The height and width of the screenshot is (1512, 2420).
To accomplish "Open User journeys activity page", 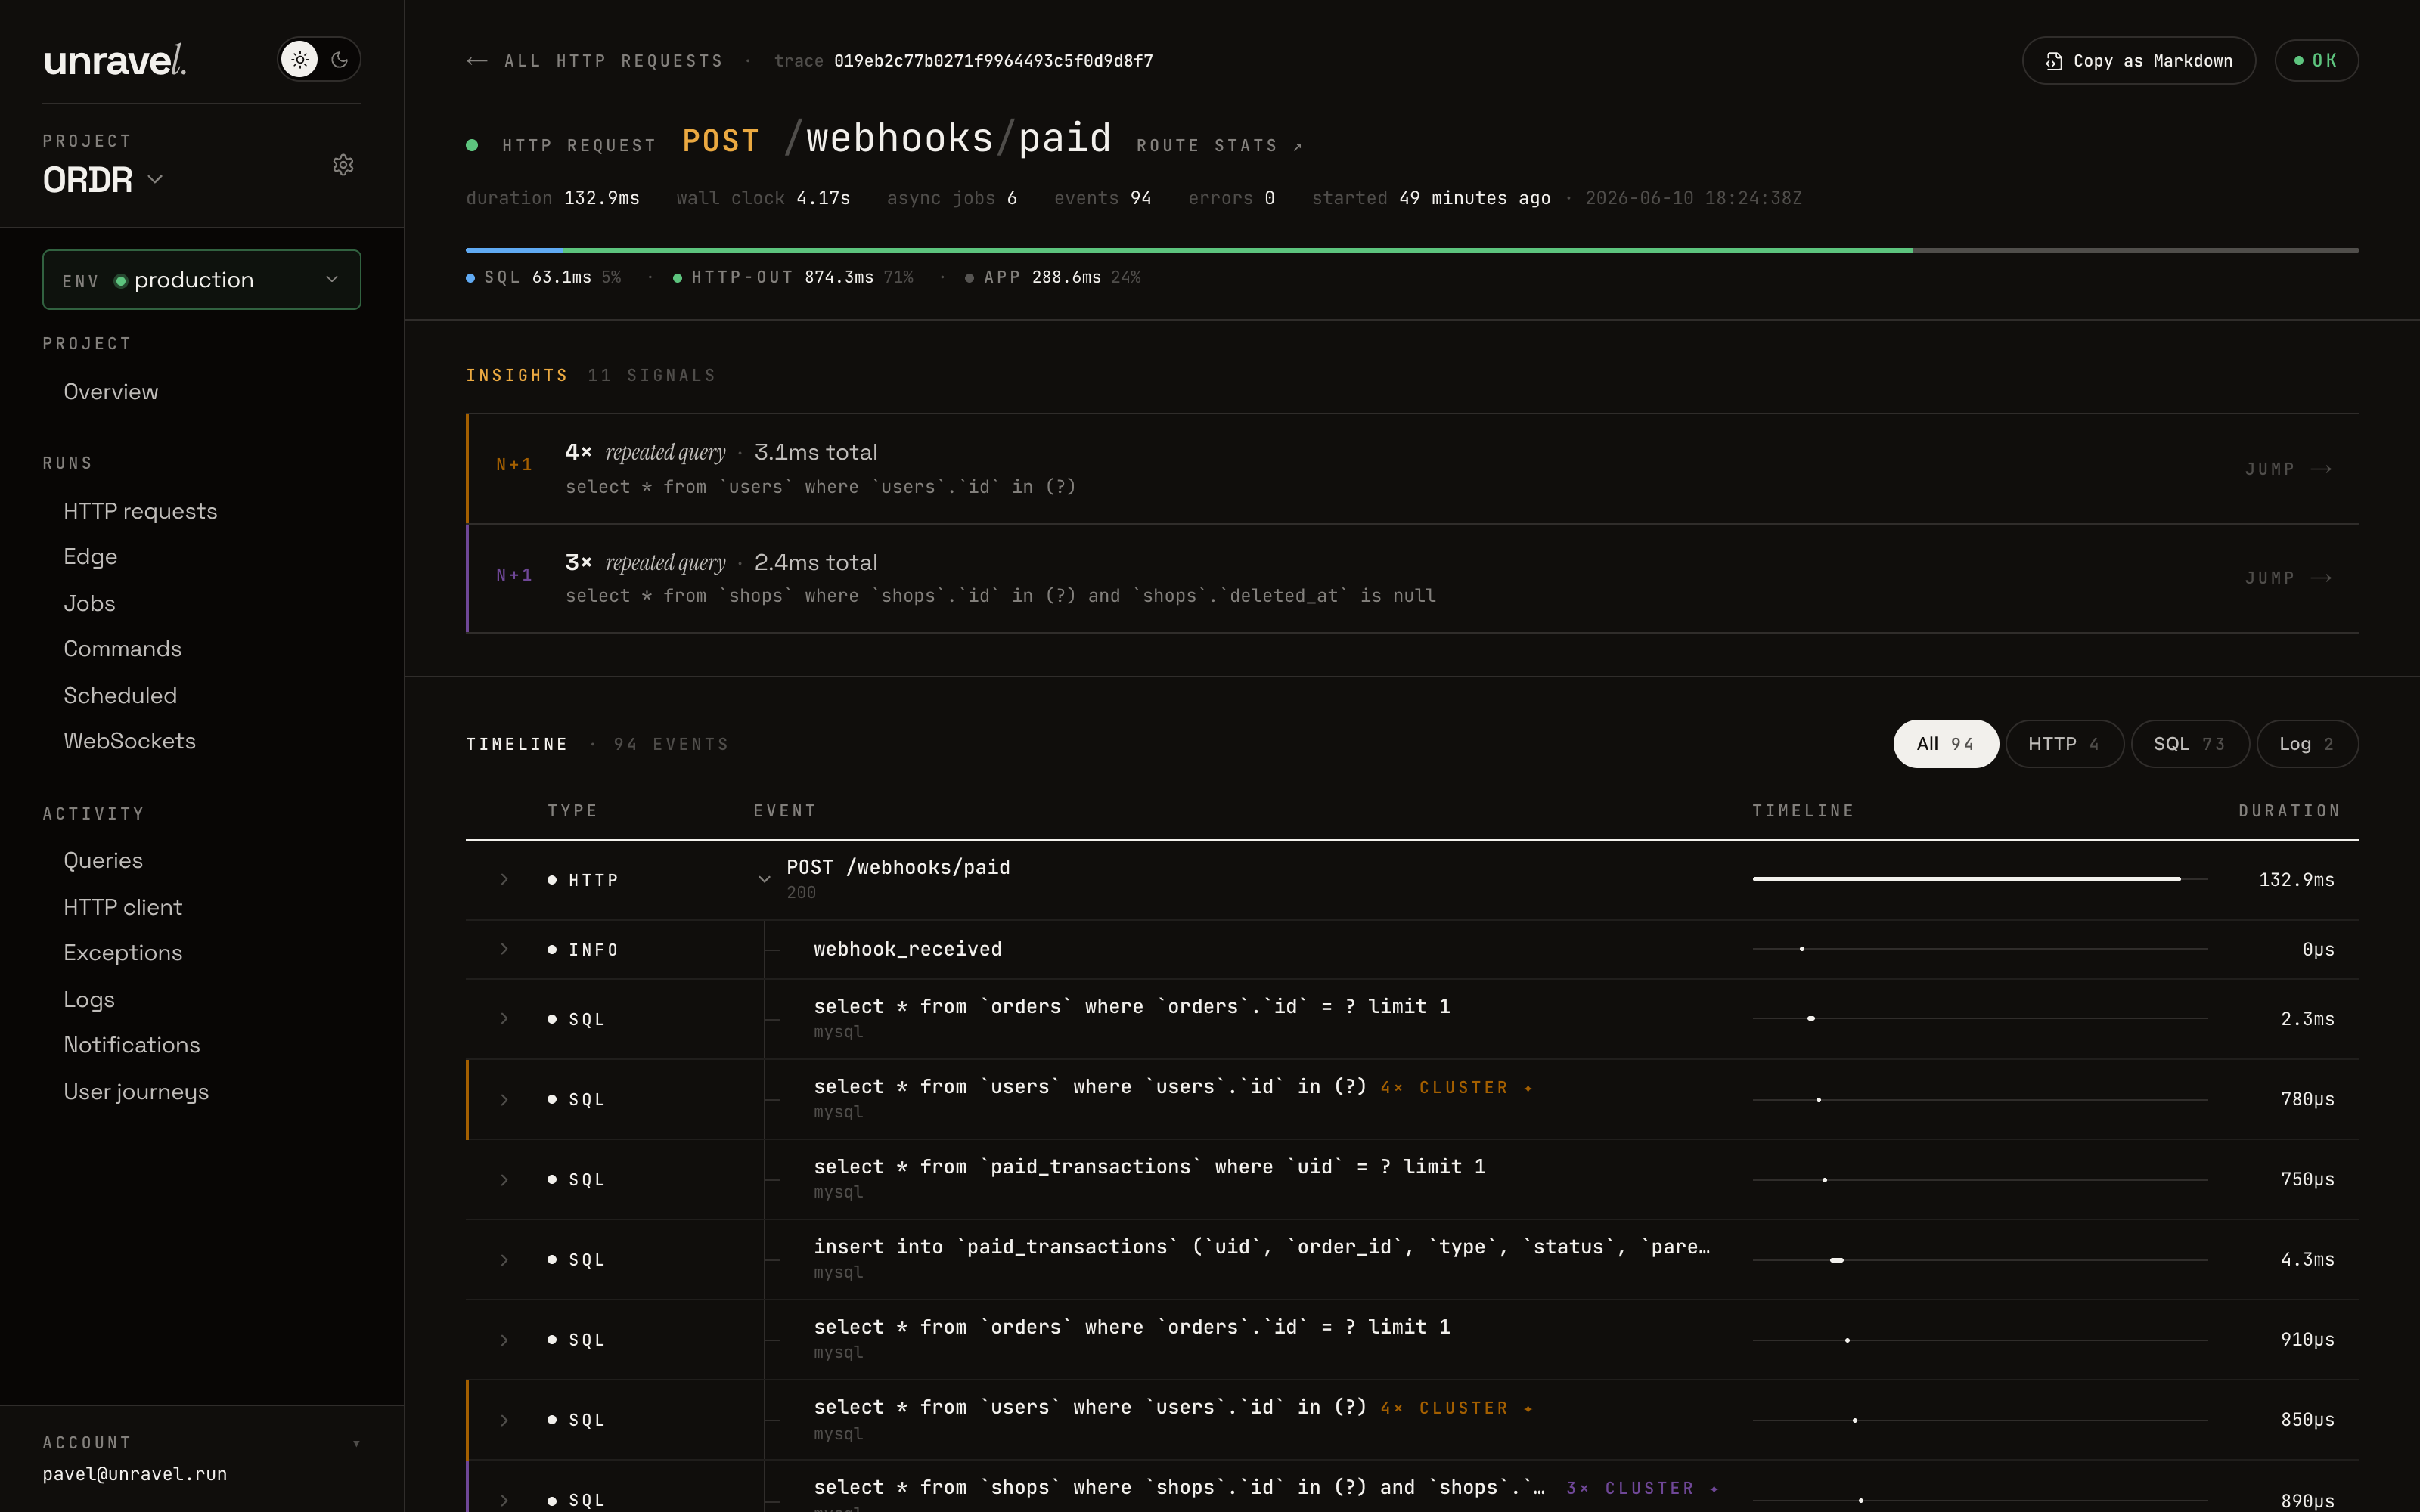I will [136, 1092].
